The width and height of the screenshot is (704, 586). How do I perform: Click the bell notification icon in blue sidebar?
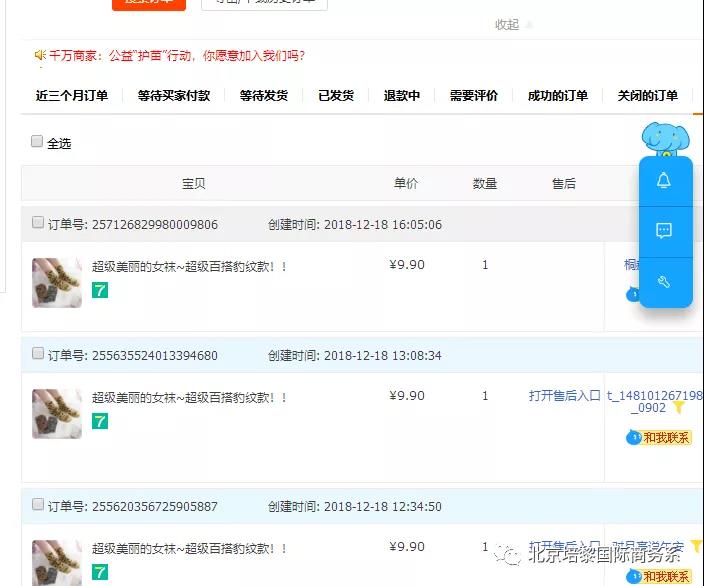click(x=663, y=180)
